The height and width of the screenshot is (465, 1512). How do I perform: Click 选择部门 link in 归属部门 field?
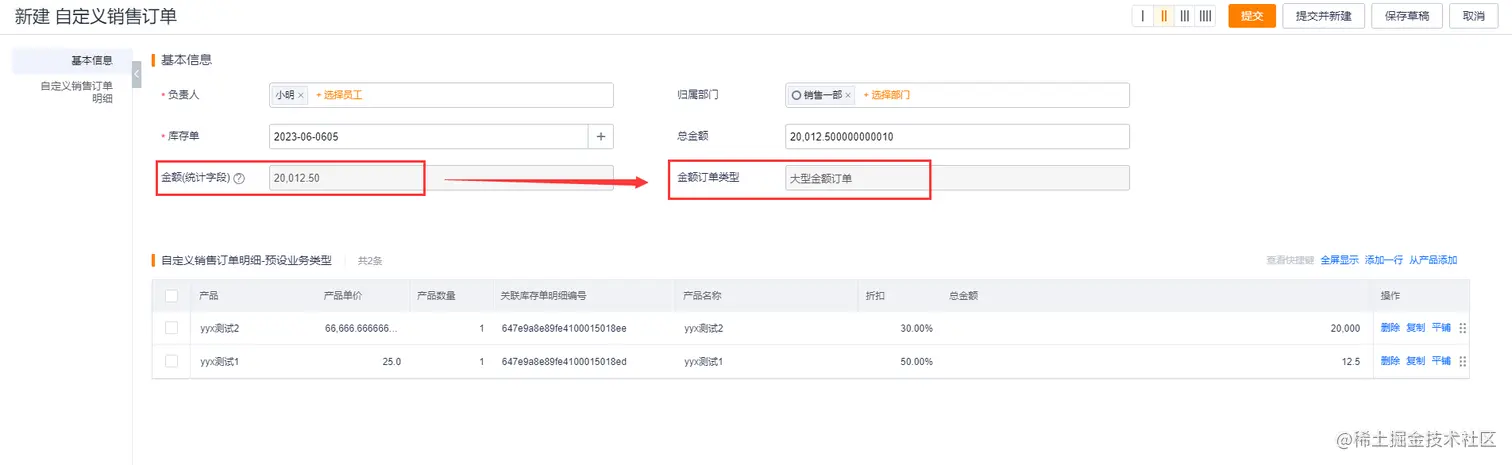pyautogui.click(x=887, y=95)
